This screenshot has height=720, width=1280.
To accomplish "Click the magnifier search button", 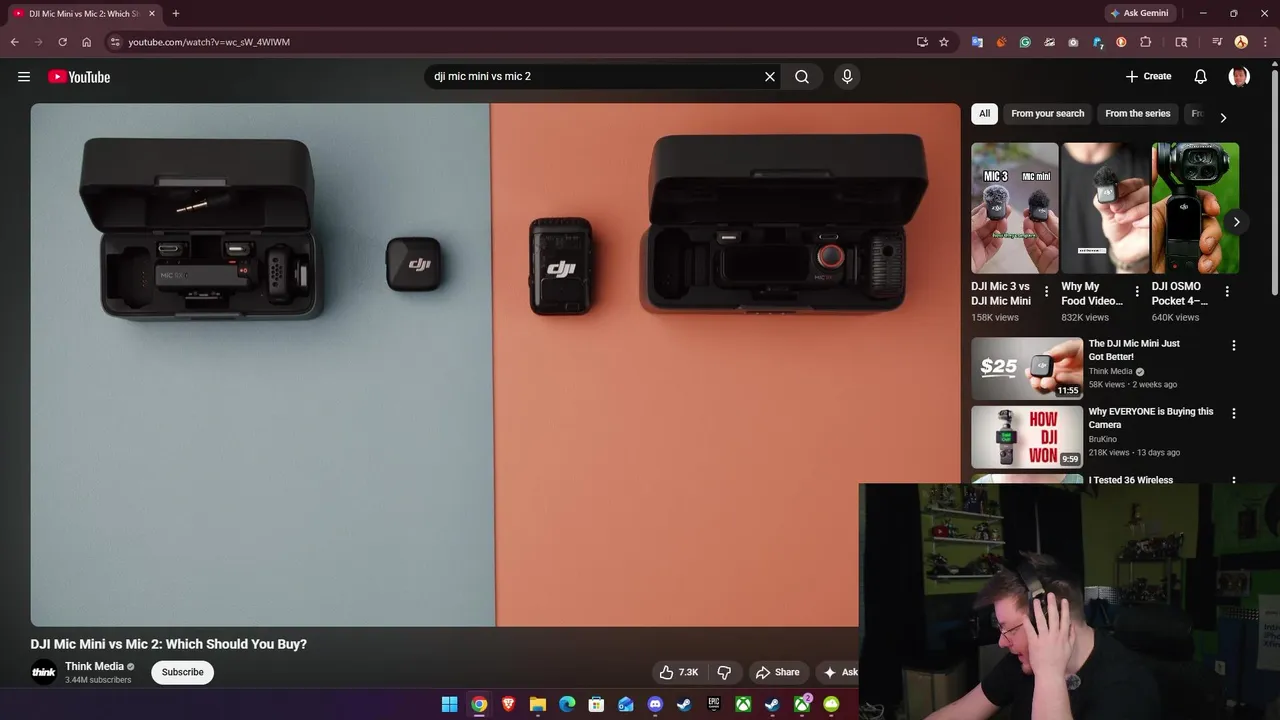I will point(802,77).
